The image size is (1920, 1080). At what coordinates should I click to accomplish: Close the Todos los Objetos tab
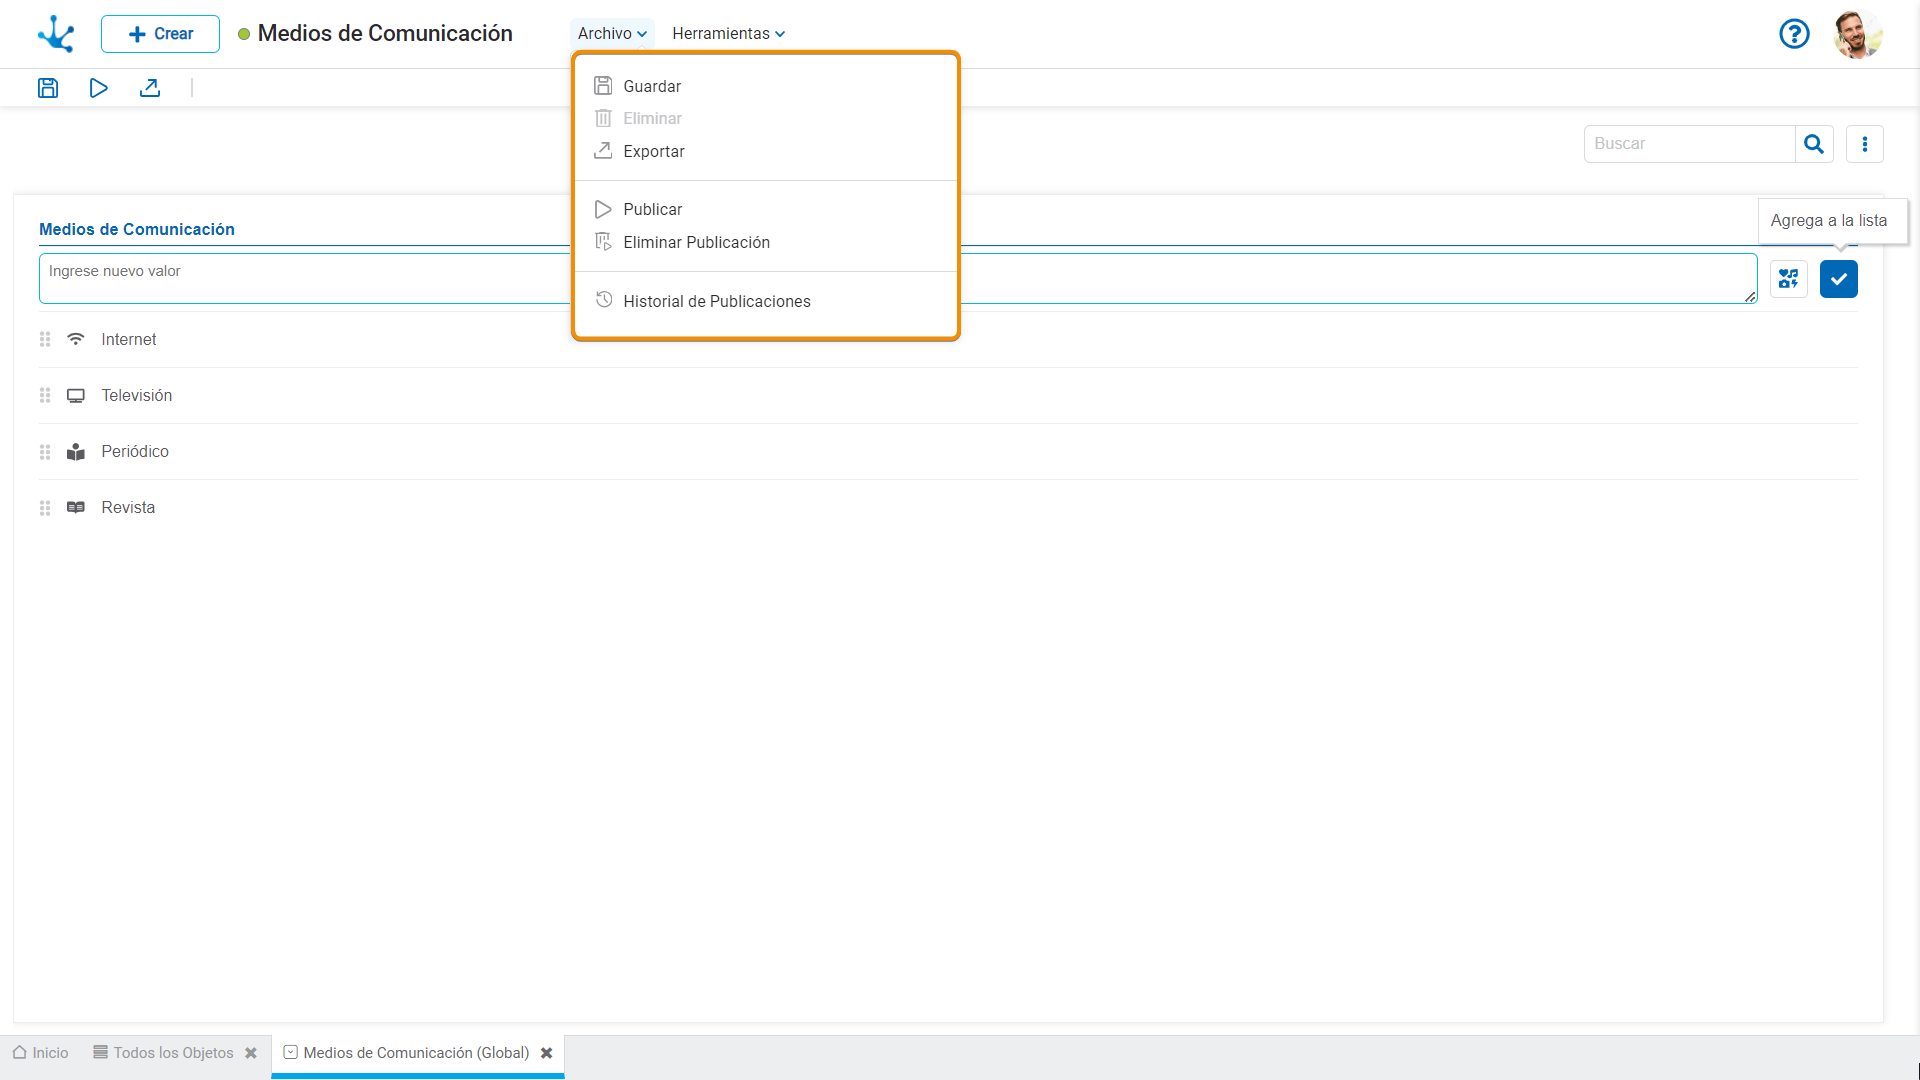point(251,1053)
